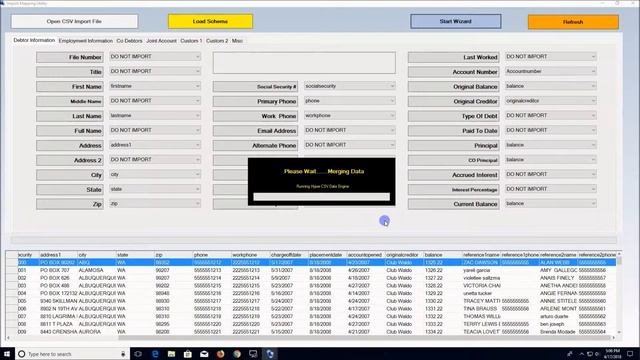This screenshot has height=360, width=640.
Task: Open the Account Number mapping dropdown
Action: [x=551, y=71]
